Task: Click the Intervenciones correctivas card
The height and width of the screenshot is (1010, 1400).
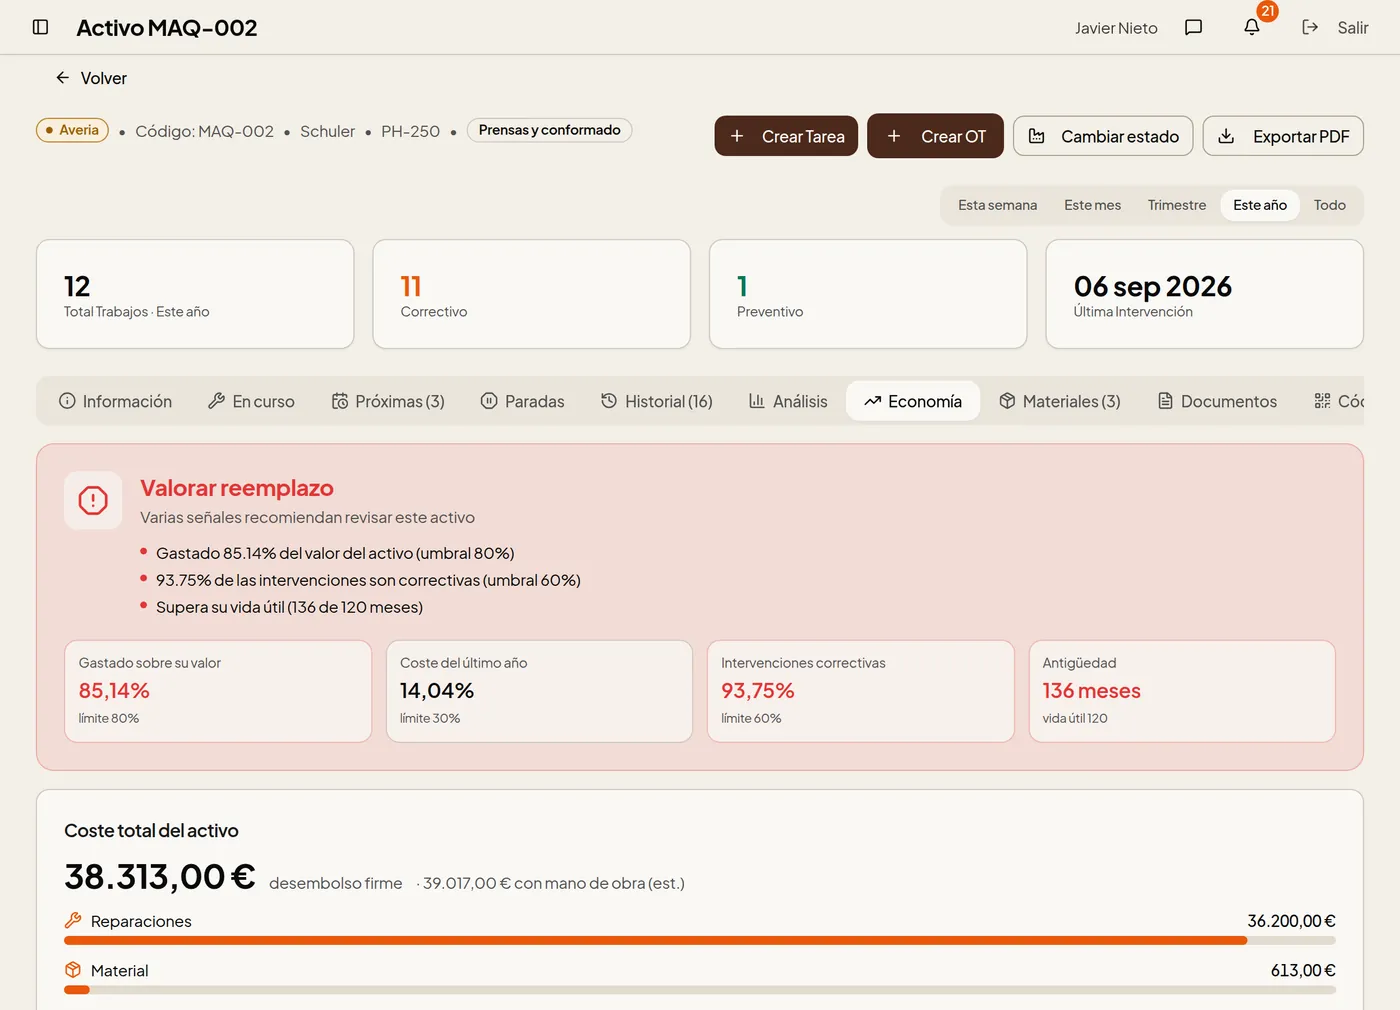Action: coord(861,691)
